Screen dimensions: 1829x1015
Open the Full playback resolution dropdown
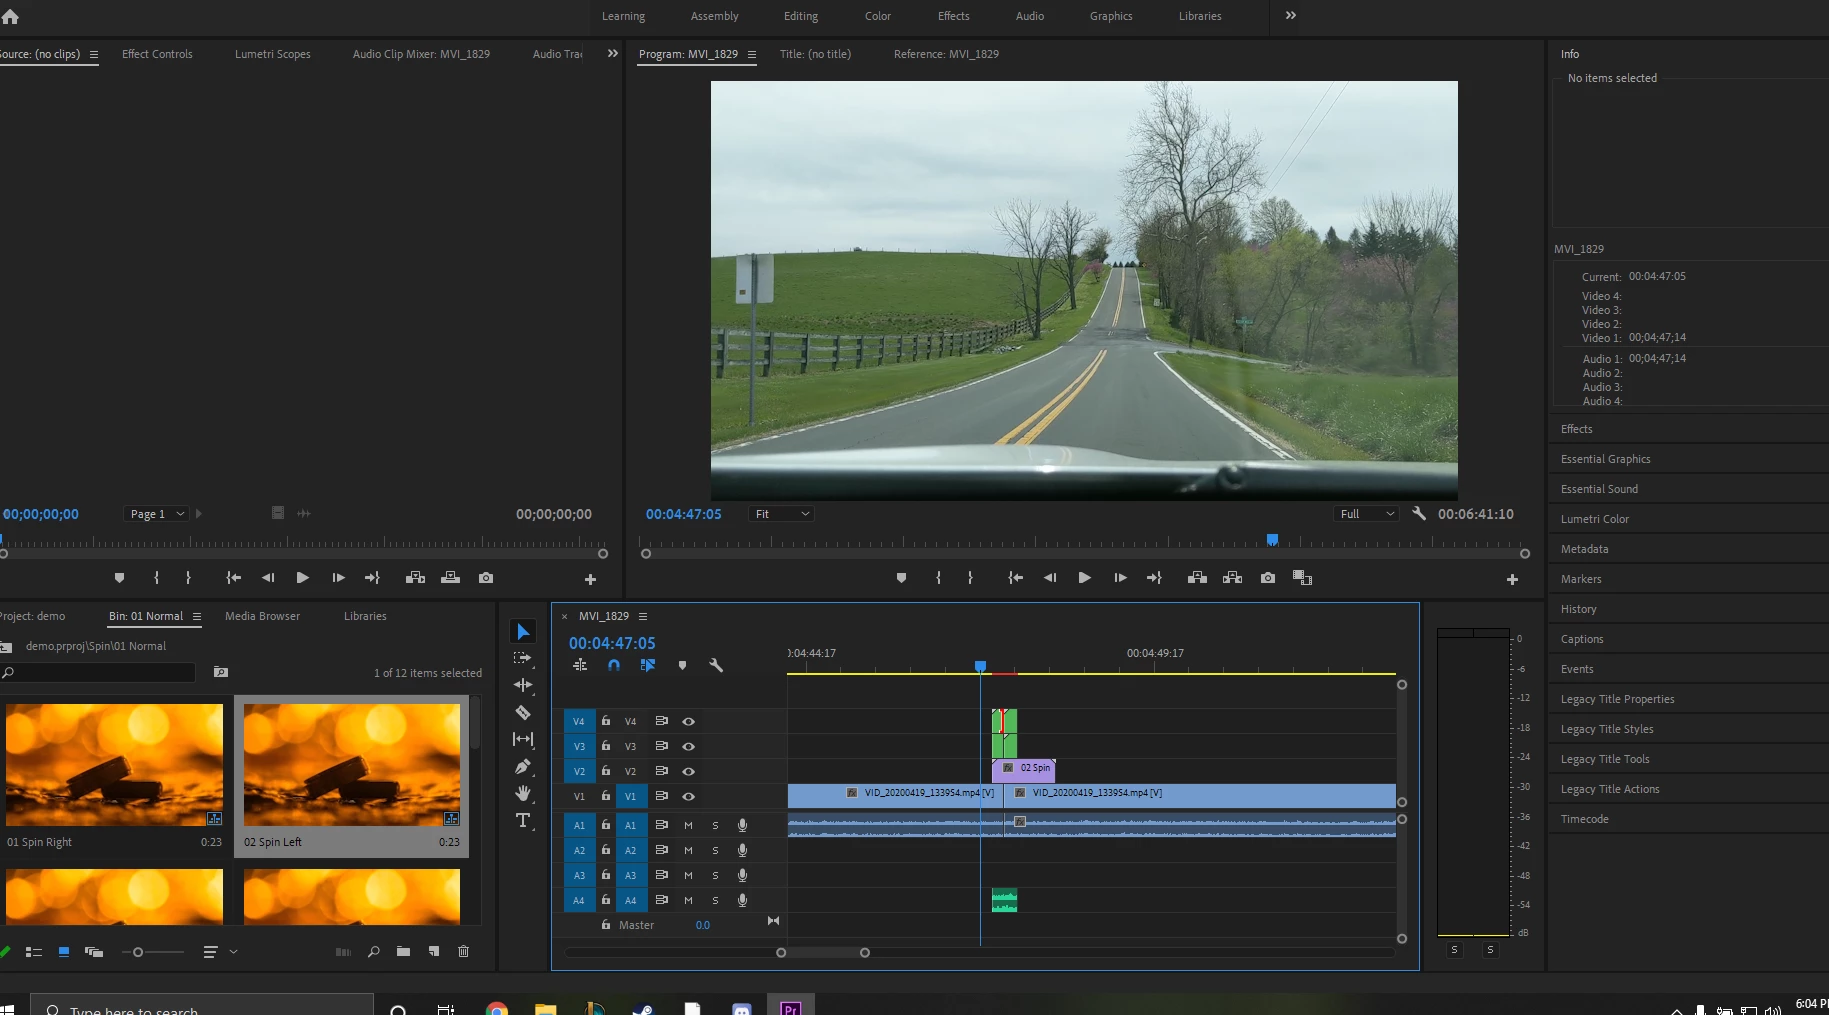click(x=1366, y=514)
